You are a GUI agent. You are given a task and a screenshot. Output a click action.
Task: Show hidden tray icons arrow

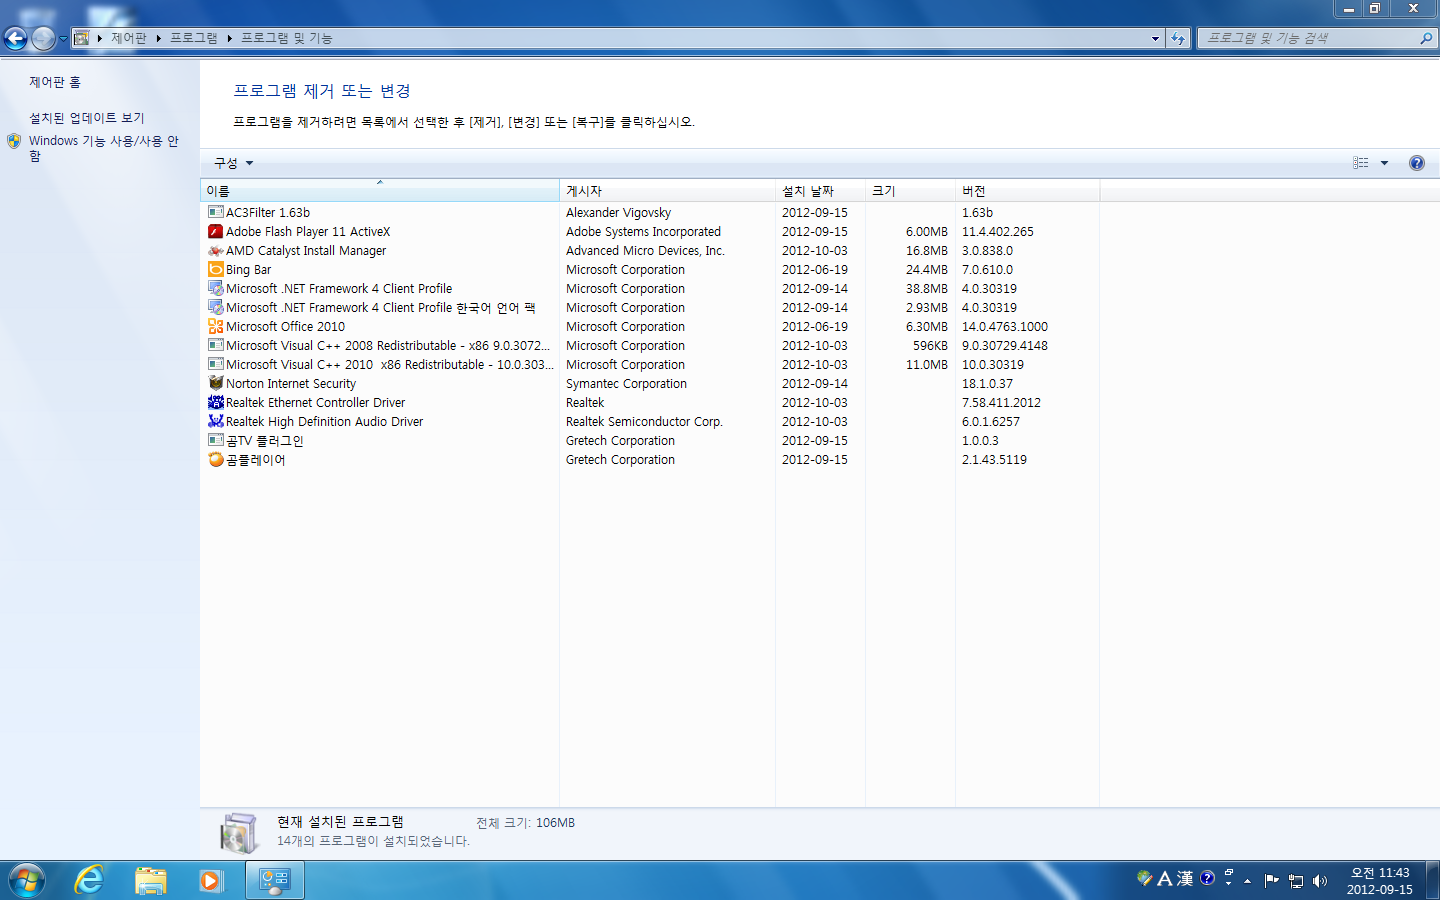coord(1248,881)
